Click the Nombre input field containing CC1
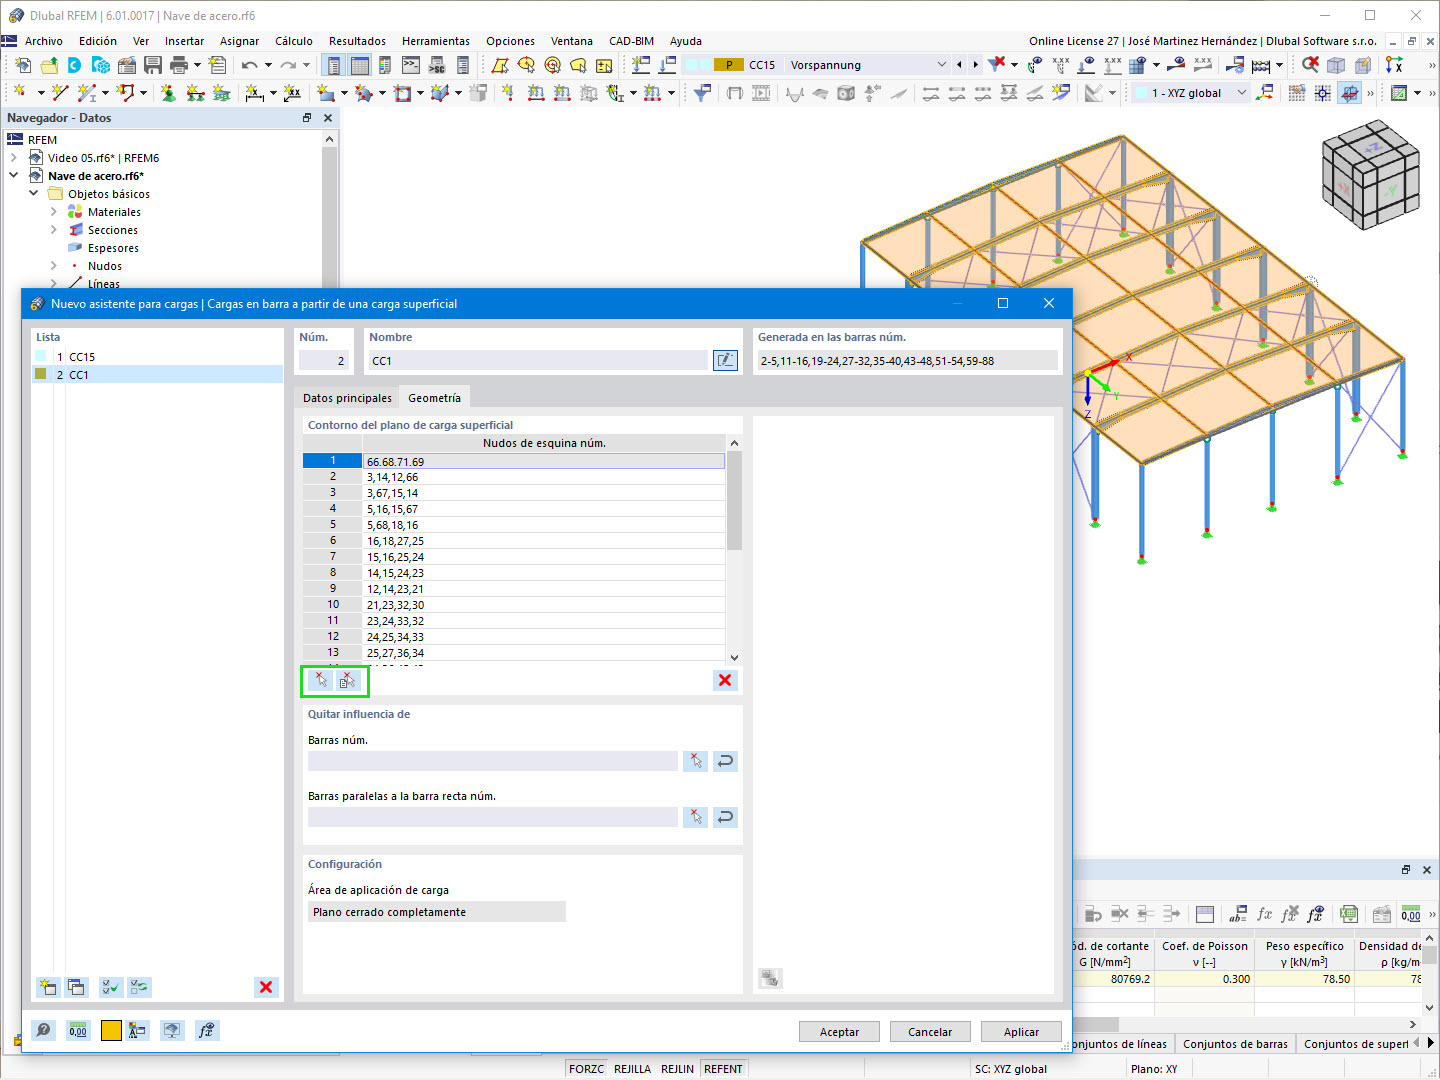 click(x=538, y=361)
